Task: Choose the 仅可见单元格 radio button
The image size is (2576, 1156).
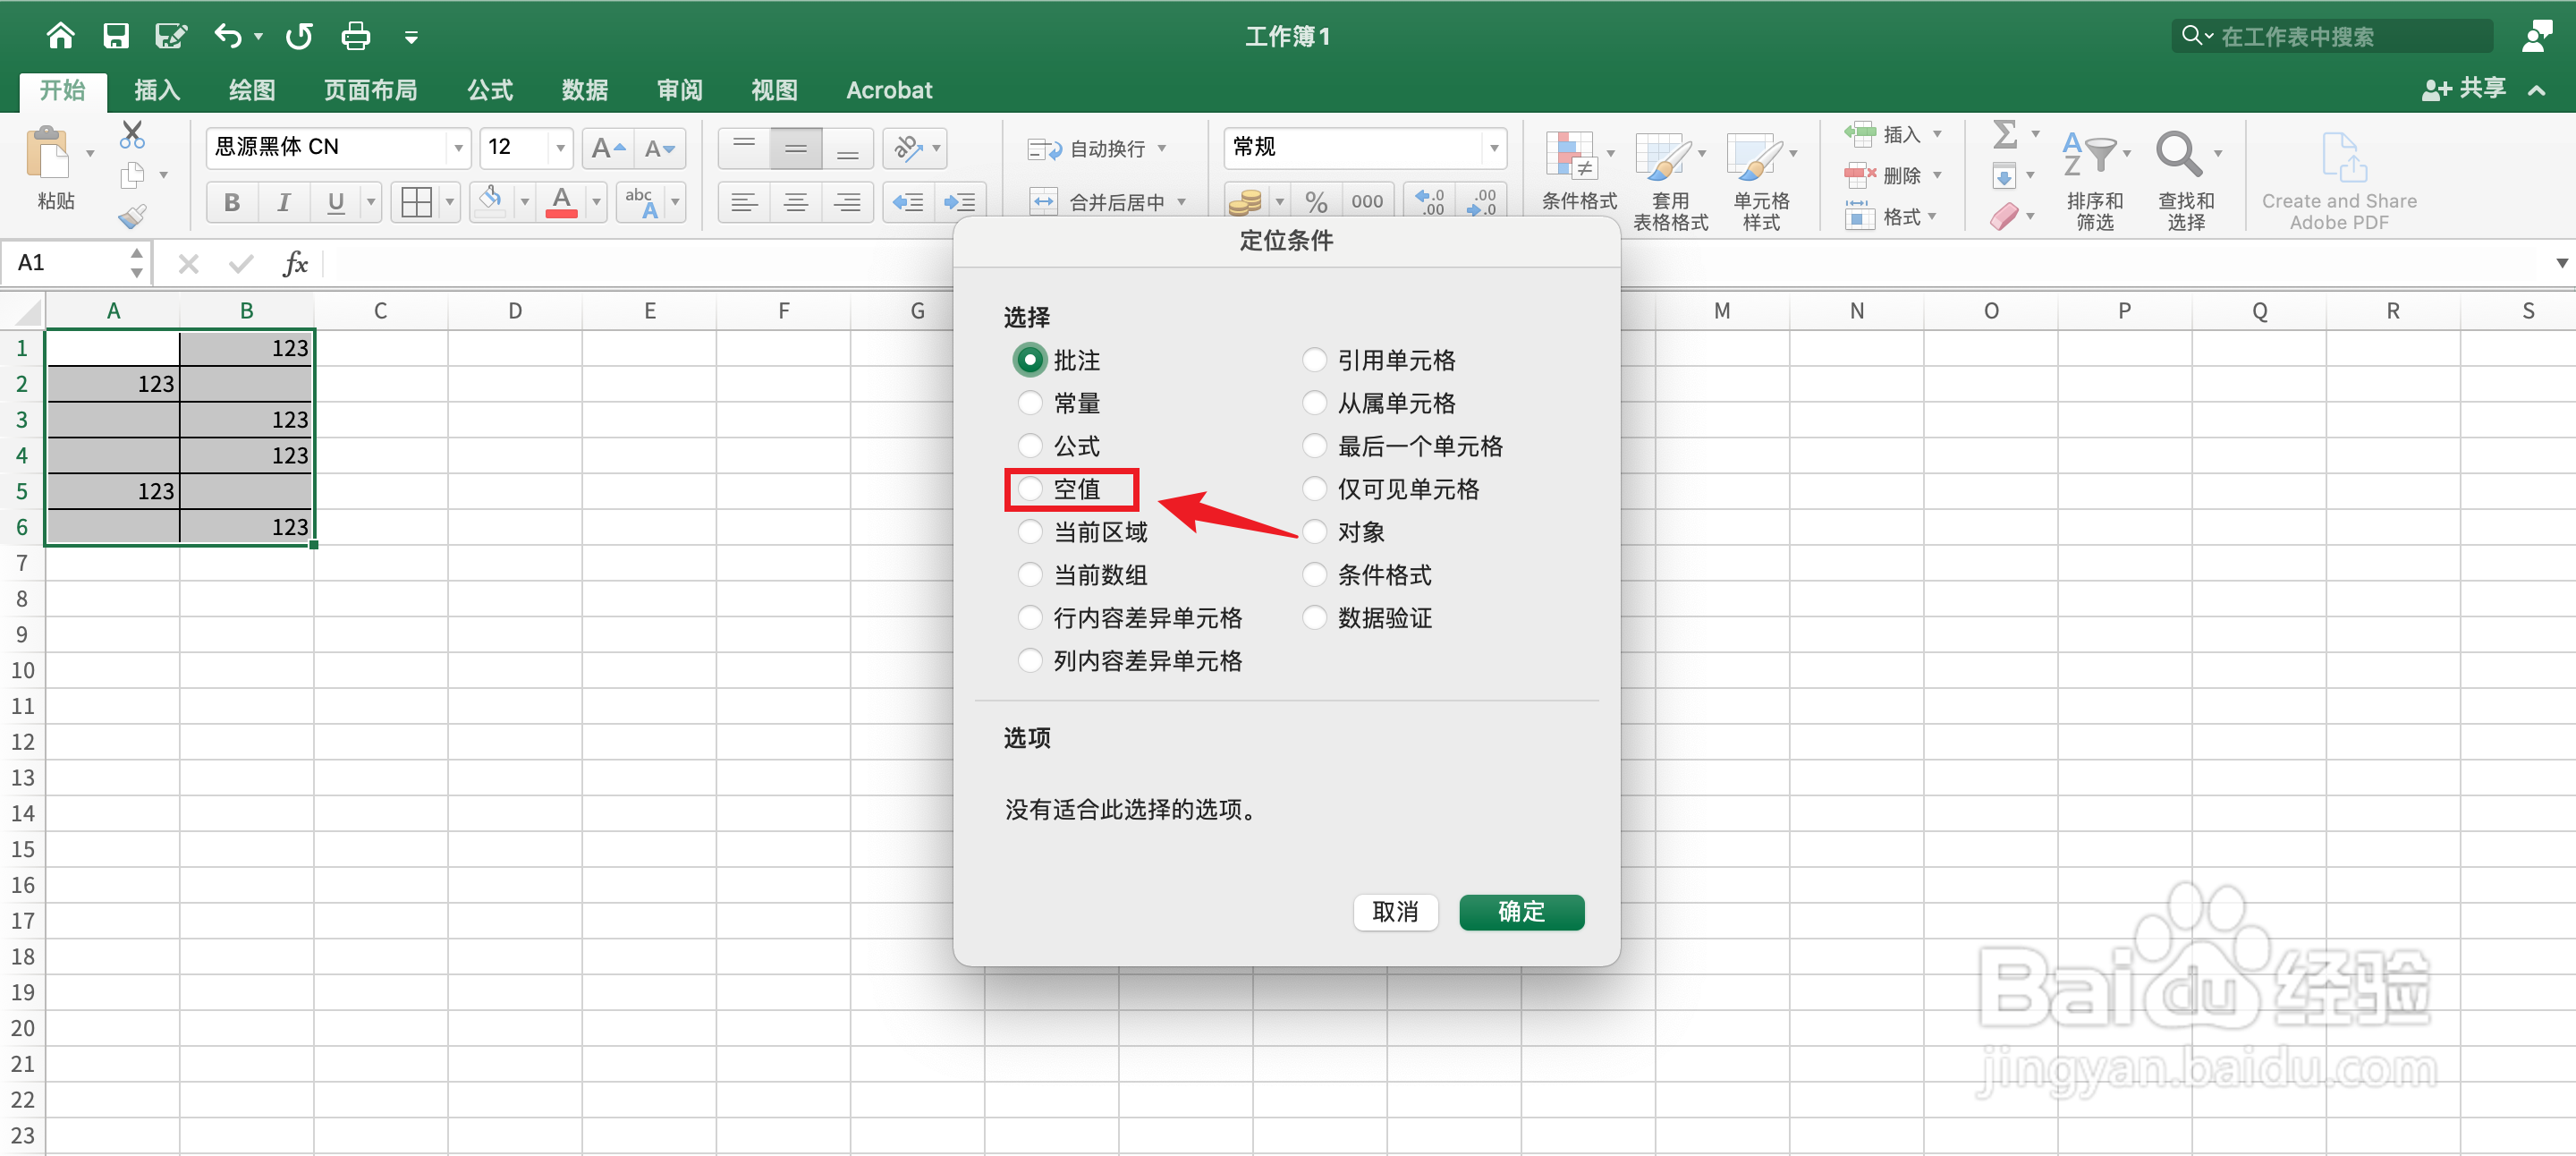Action: click(1314, 489)
